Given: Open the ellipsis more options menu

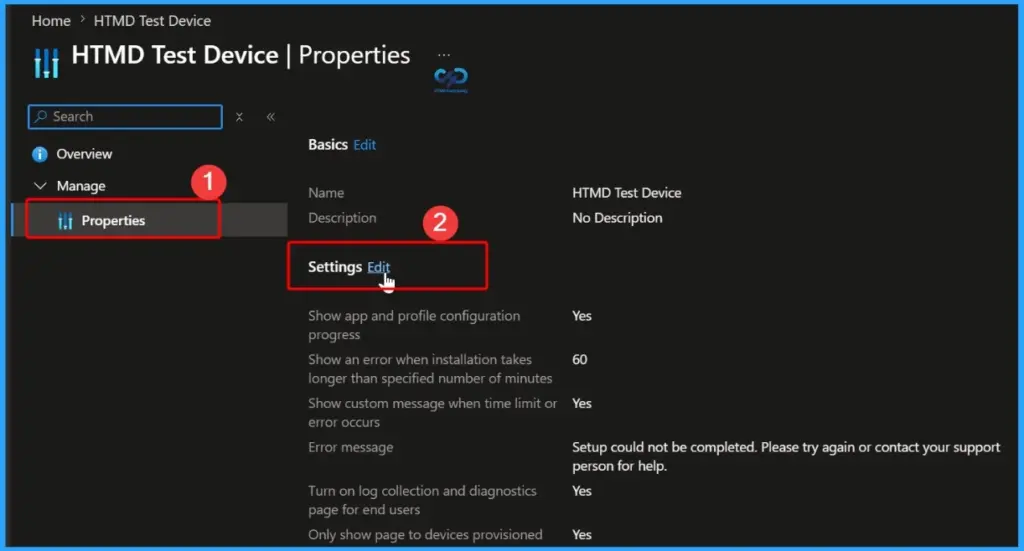Looking at the screenshot, I should click(444, 55).
